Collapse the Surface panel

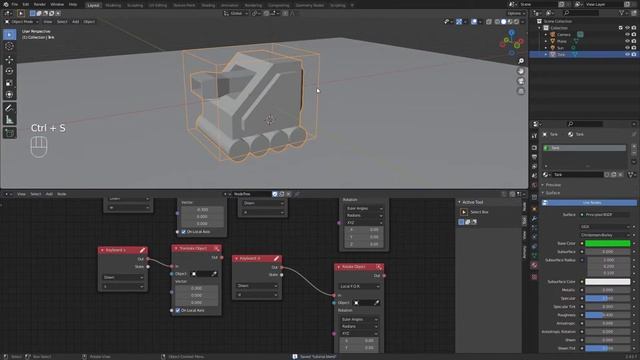[553, 193]
